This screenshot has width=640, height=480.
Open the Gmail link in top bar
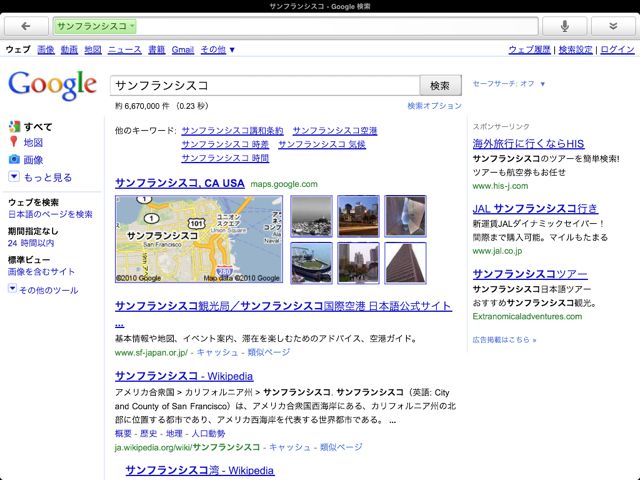coord(182,50)
